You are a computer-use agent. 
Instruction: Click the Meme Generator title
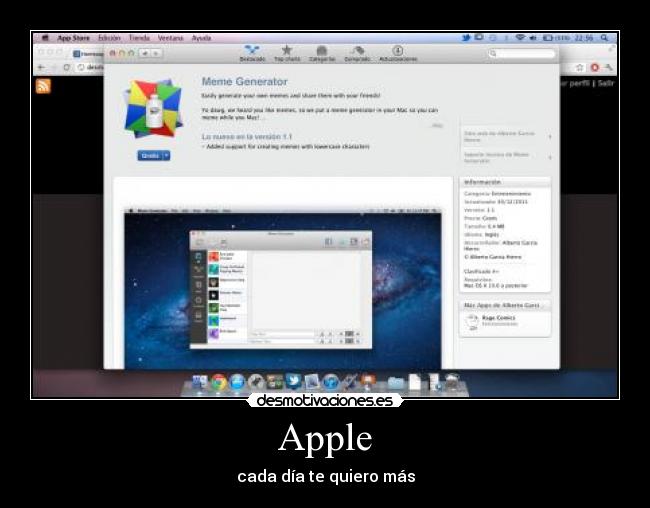245,81
